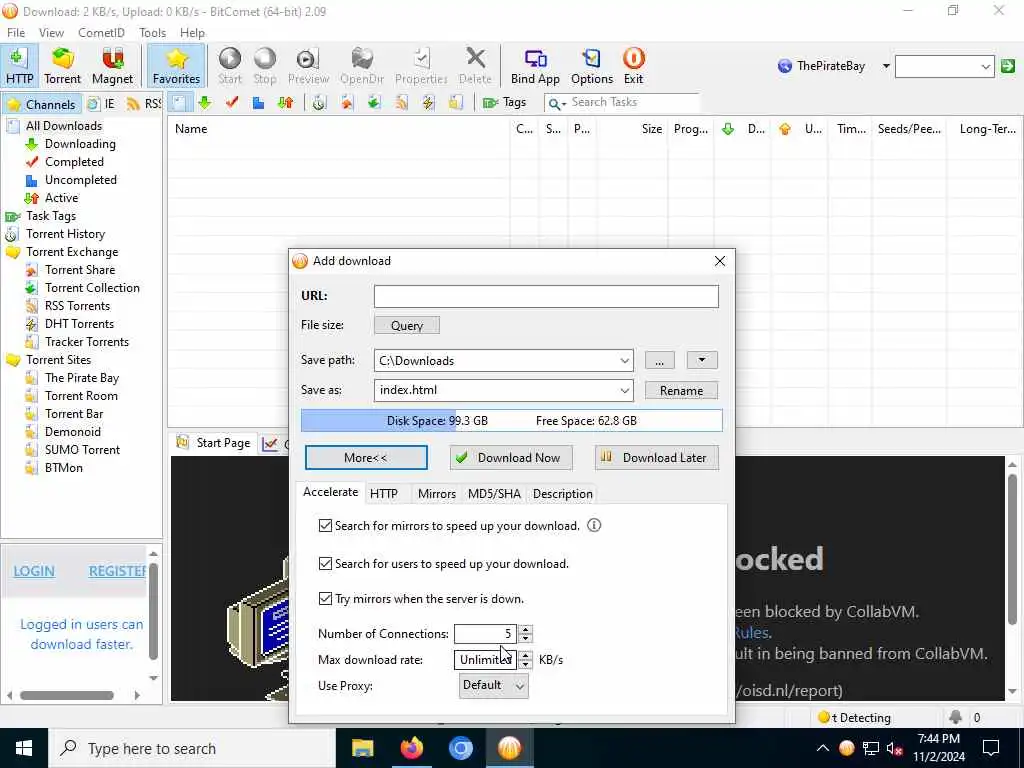The height and width of the screenshot is (768, 1024).
Task: Select DHT Torrents in sidebar
Action: point(79,324)
